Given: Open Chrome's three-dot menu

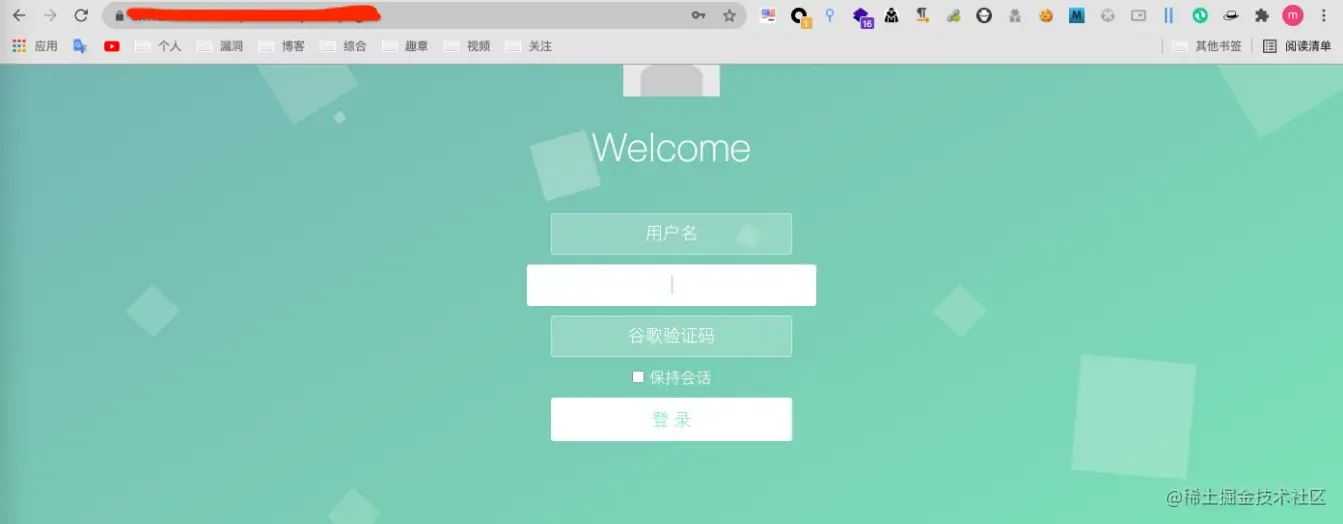Looking at the screenshot, I should [1324, 16].
